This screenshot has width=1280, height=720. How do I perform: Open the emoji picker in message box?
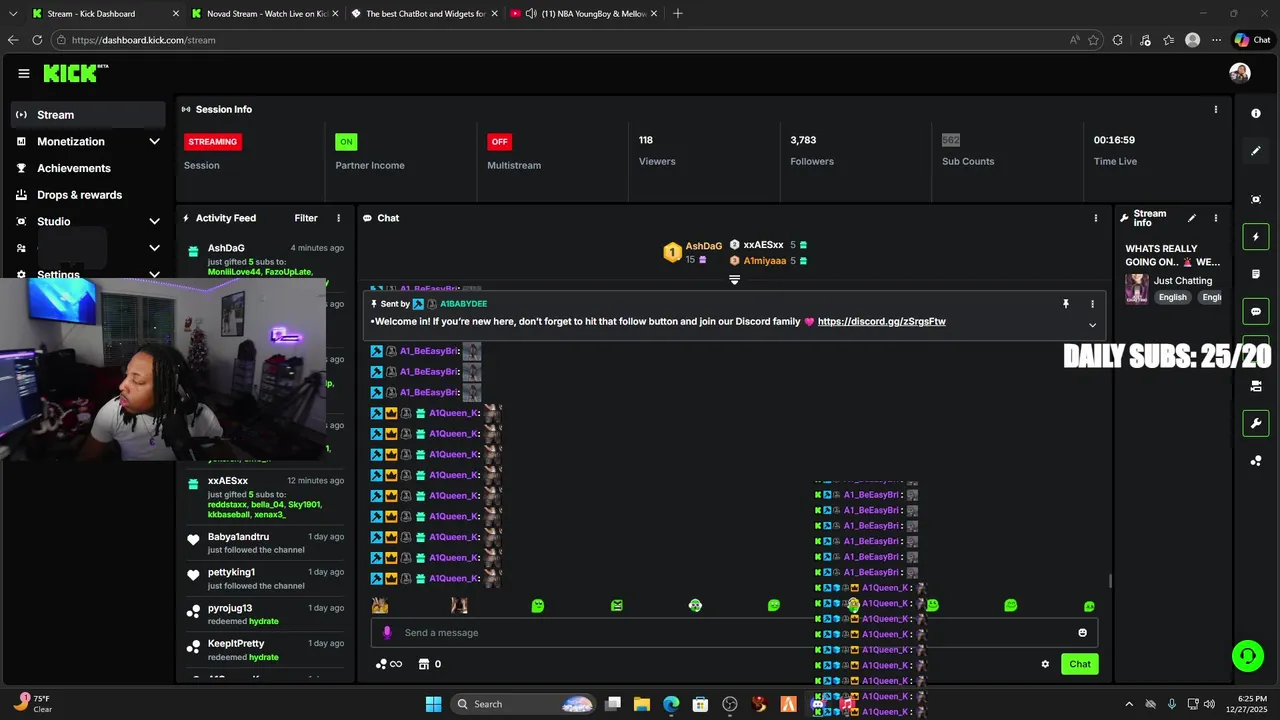coord(1082,632)
